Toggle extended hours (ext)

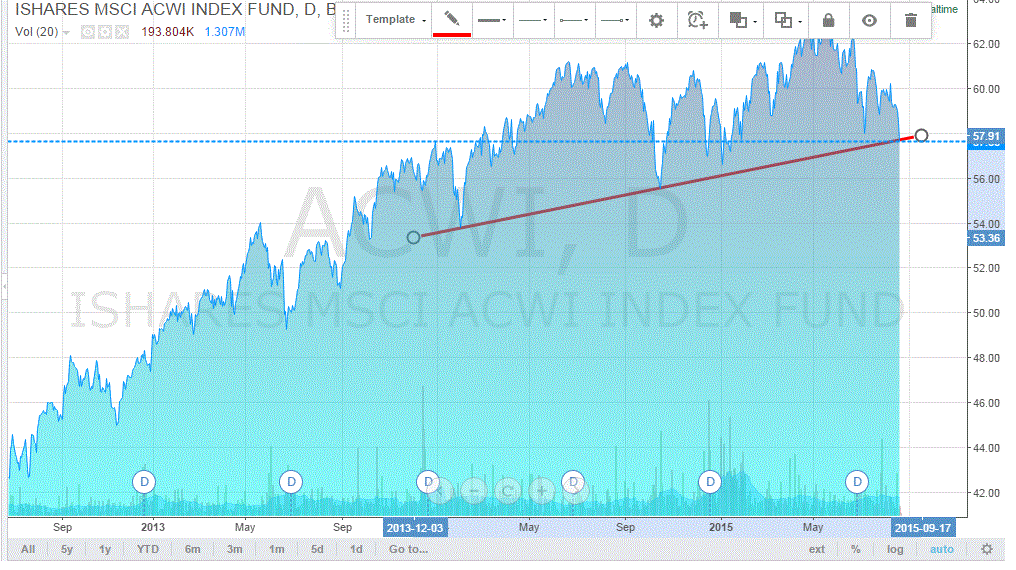[817, 549]
